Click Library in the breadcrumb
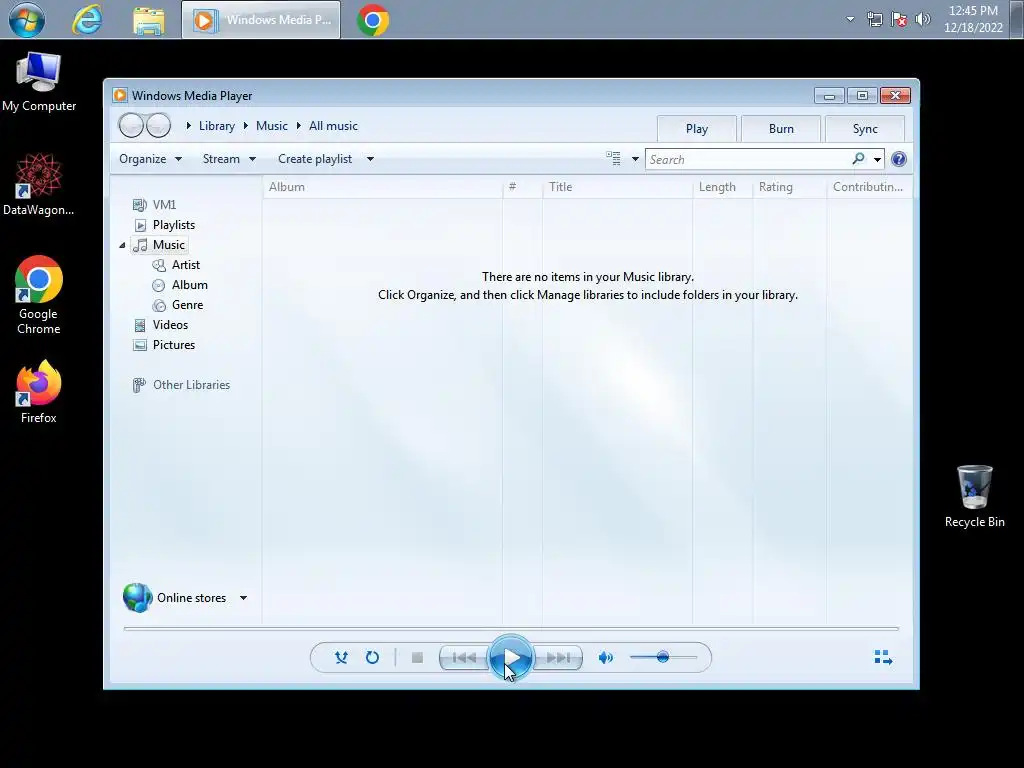Viewport: 1024px width, 768px height. [217, 126]
